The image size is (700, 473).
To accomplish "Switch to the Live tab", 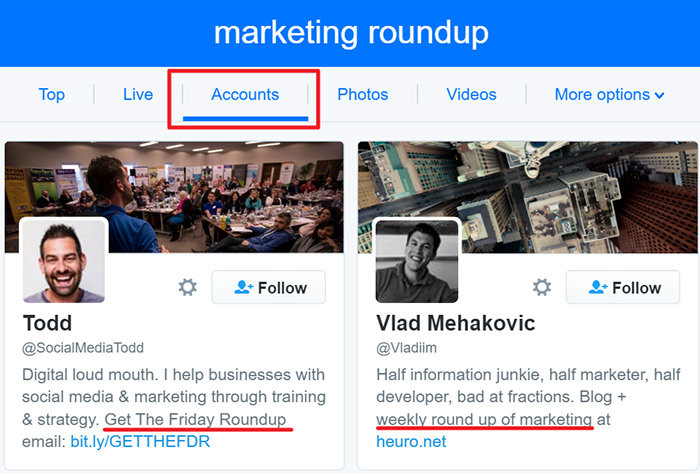I will 138,95.
